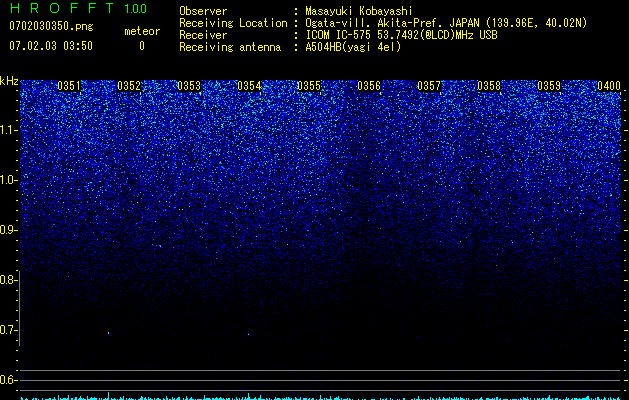
Task: Click the 0.6 kHz axis label
Action: click(8, 380)
